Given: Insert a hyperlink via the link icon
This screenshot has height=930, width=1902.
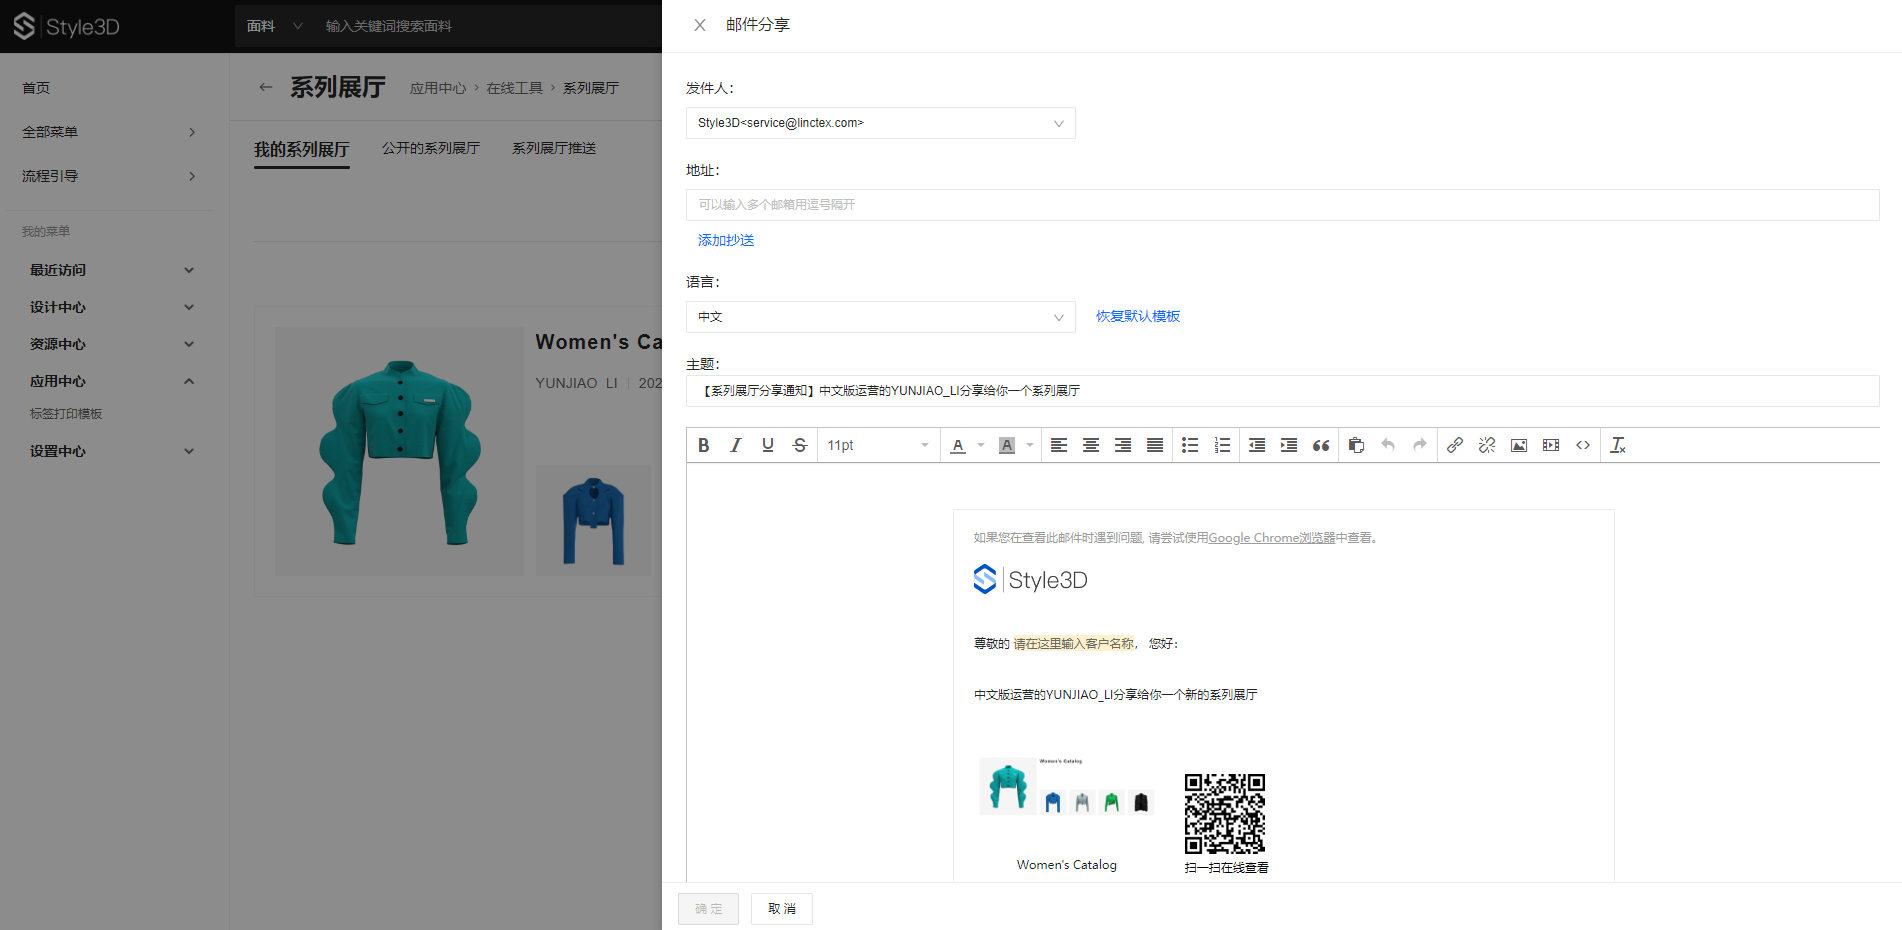Looking at the screenshot, I should (1455, 445).
